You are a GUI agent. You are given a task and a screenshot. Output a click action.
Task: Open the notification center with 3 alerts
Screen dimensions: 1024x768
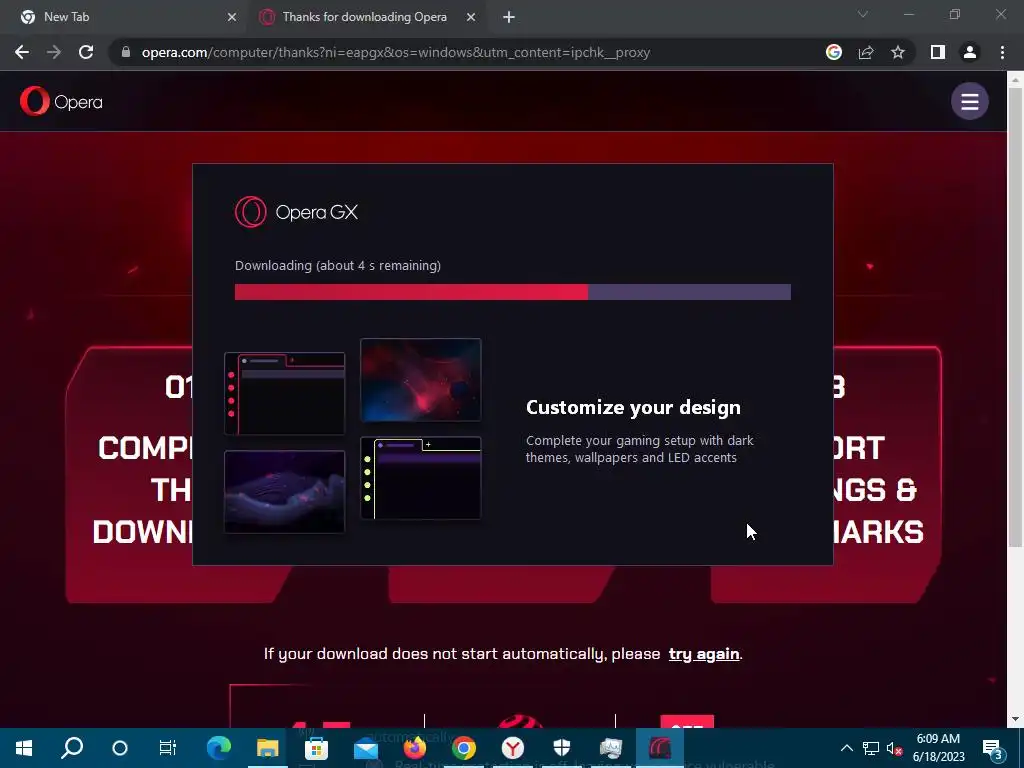992,748
